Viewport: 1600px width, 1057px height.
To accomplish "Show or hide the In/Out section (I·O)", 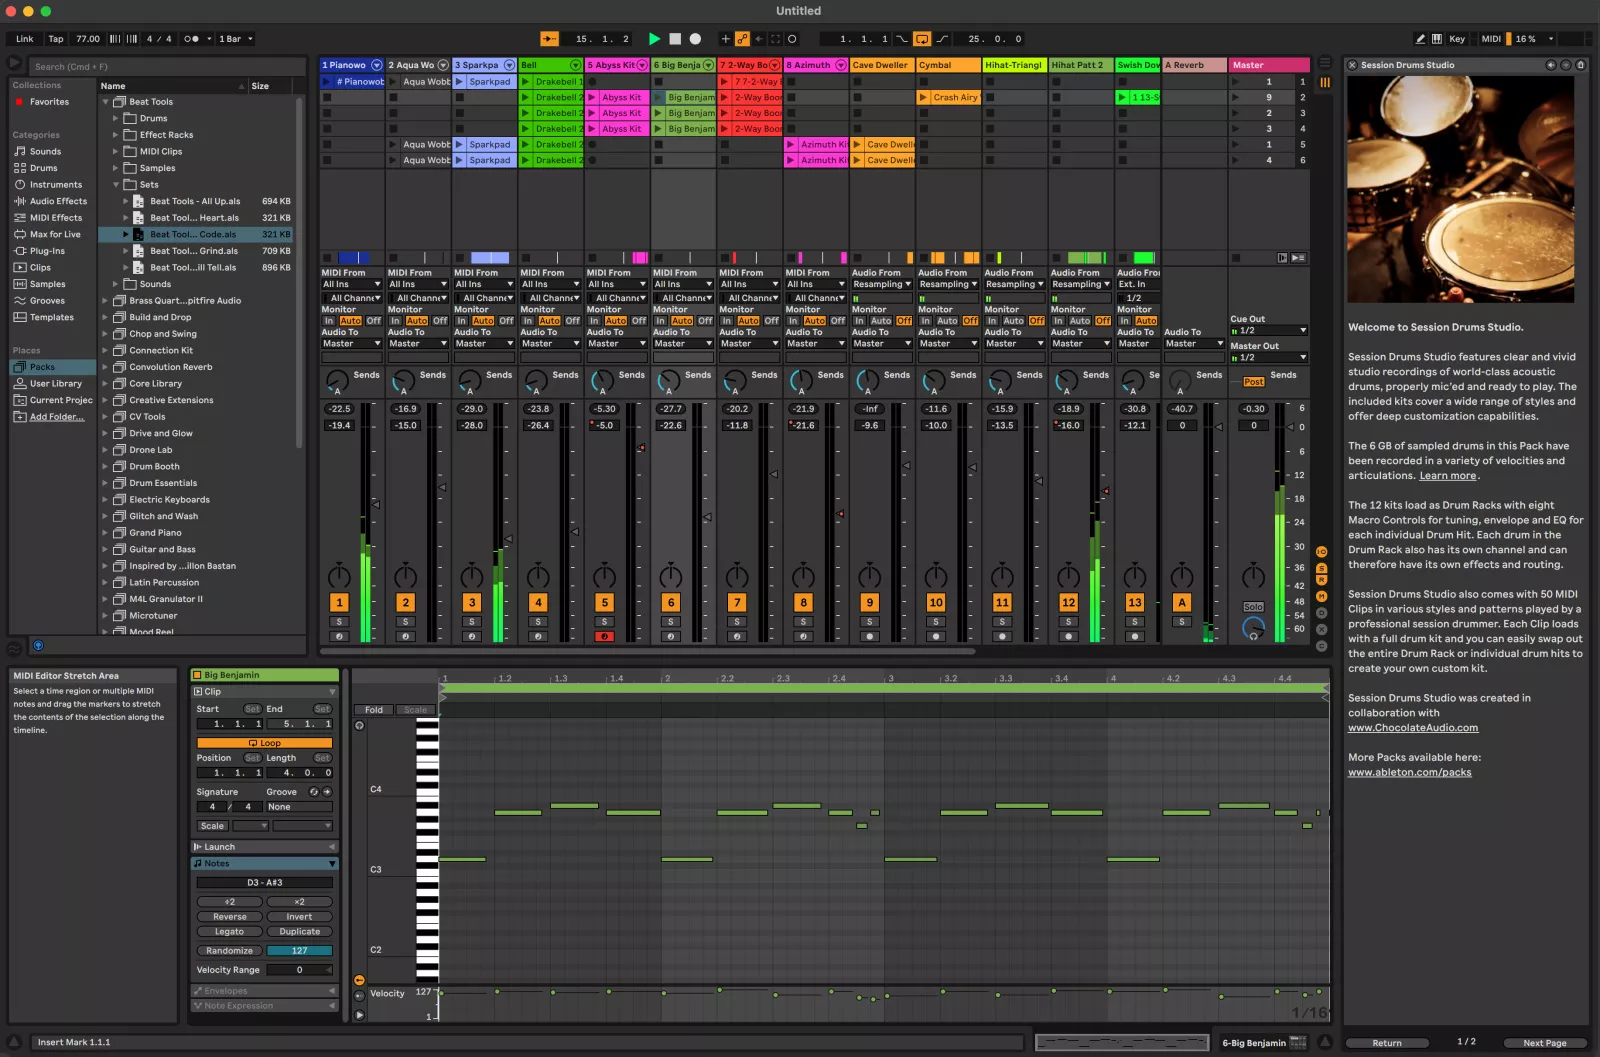I will click(x=1322, y=552).
